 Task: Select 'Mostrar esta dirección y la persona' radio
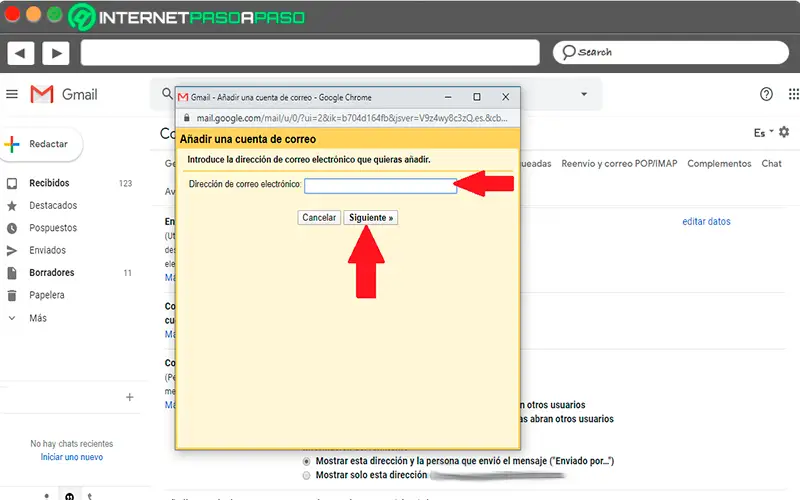(306, 461)
